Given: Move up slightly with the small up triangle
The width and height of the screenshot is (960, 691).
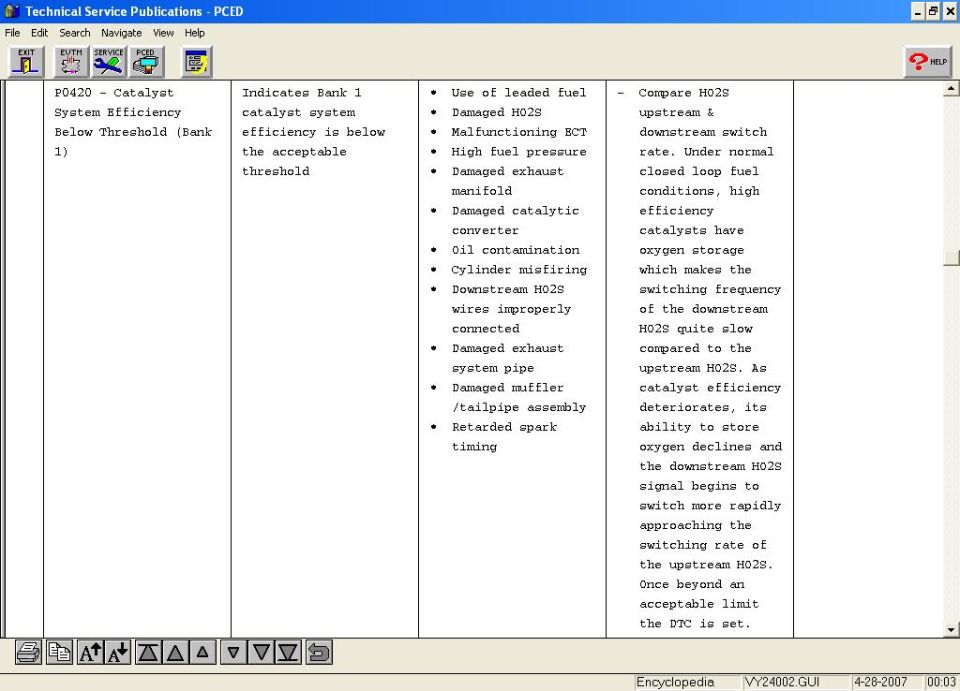Looking at the screenshot, I should (203, 652).
